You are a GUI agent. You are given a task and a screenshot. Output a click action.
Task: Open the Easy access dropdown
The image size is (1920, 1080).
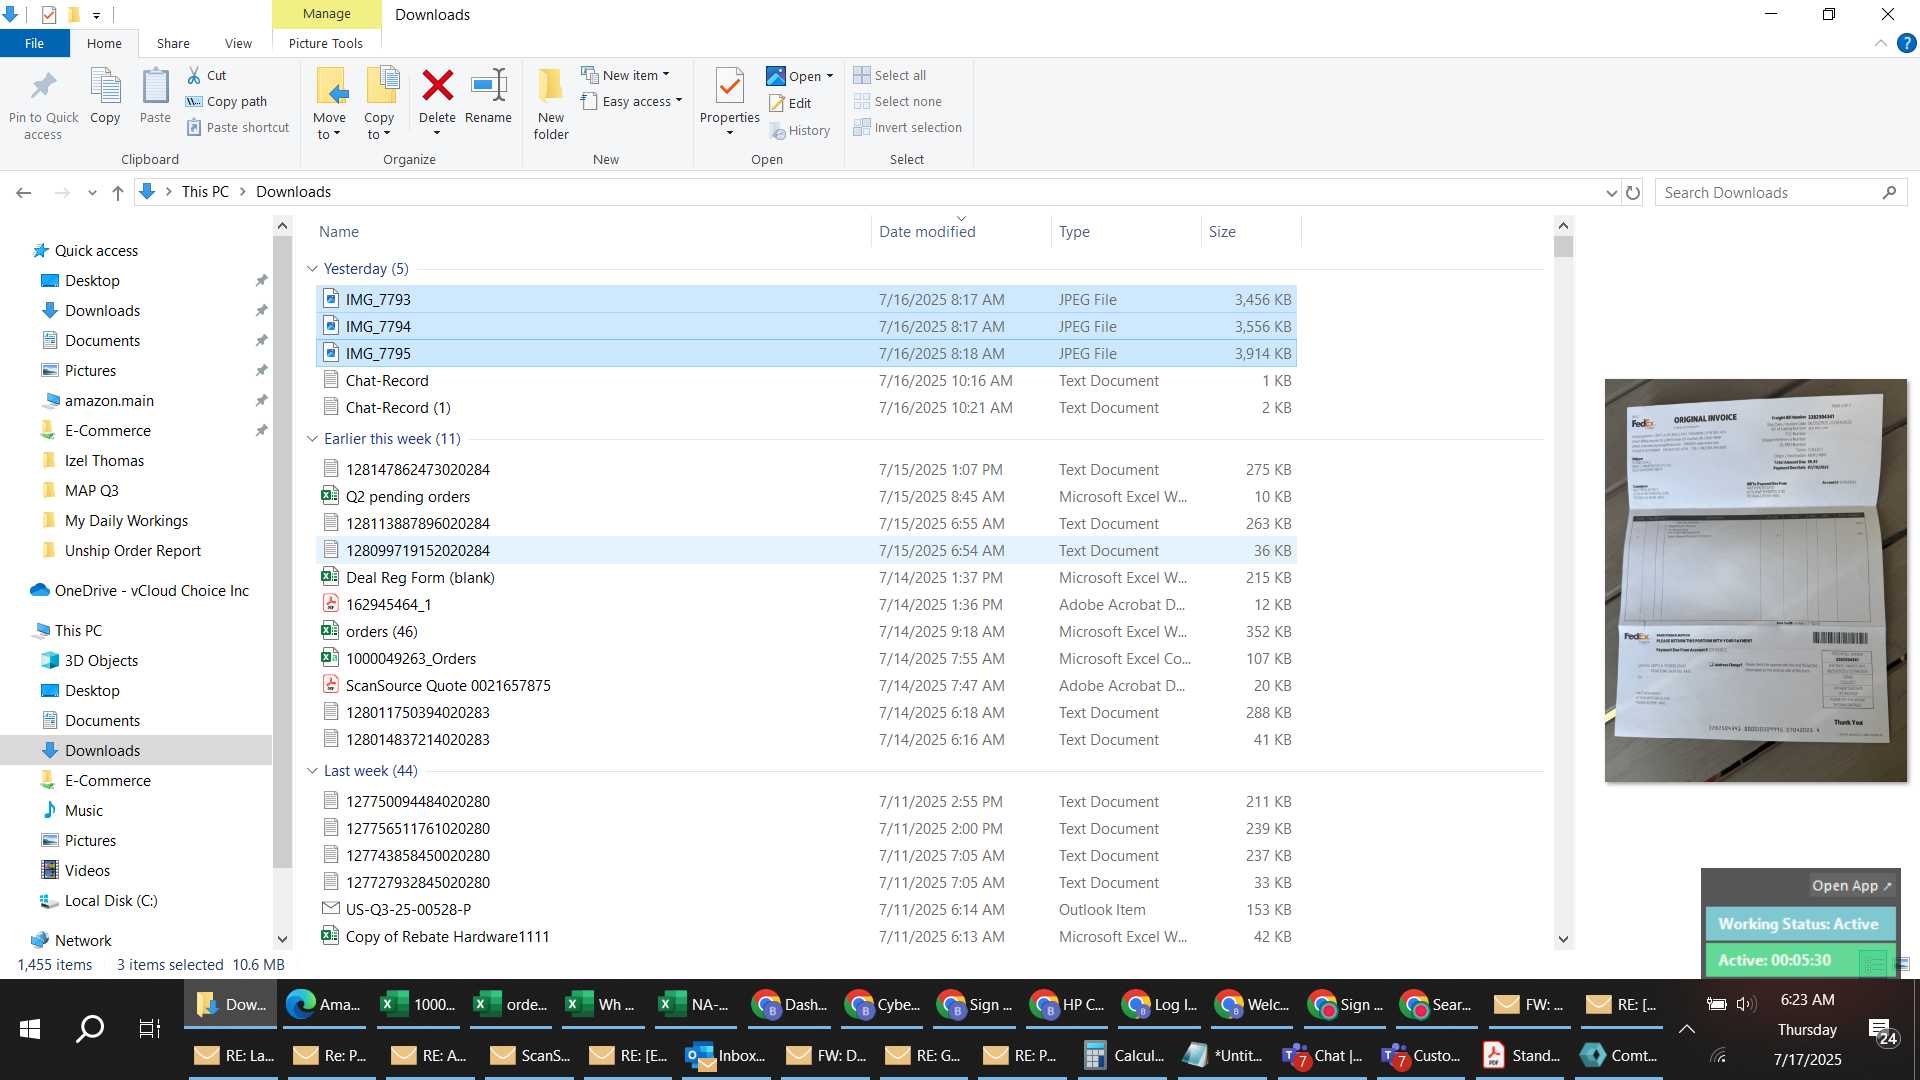pyautogui.click(x=632, y=101)
